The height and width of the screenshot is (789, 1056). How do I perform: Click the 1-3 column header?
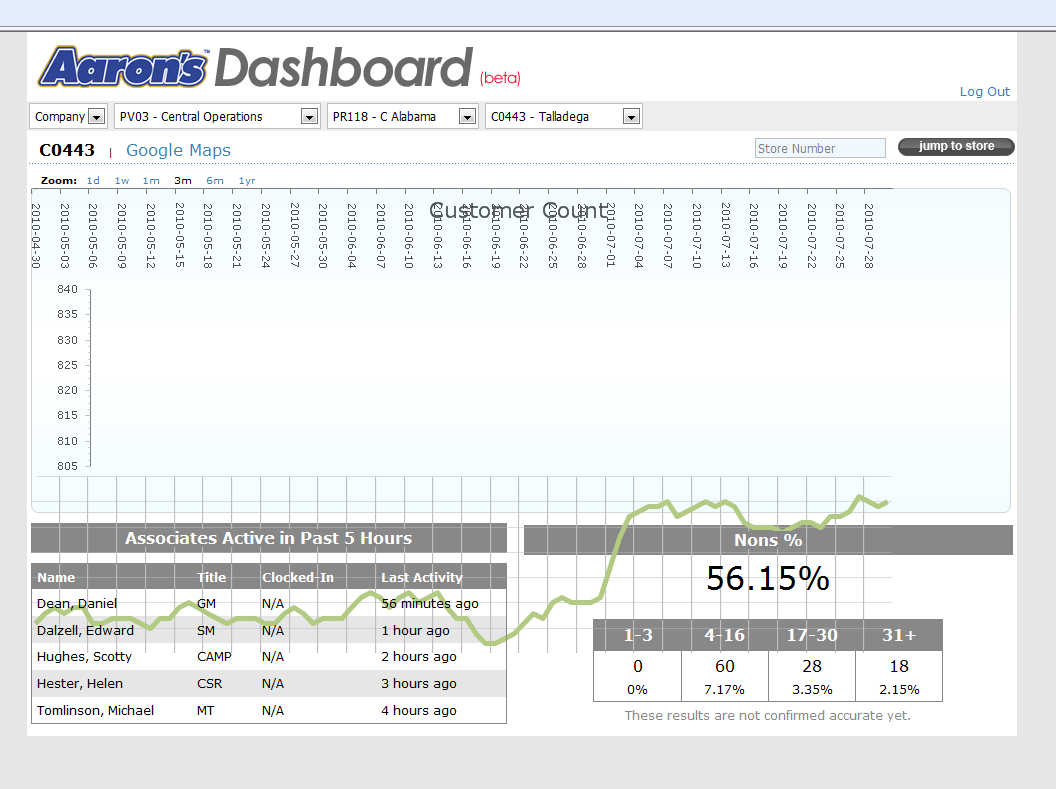(x=638, y=635)
